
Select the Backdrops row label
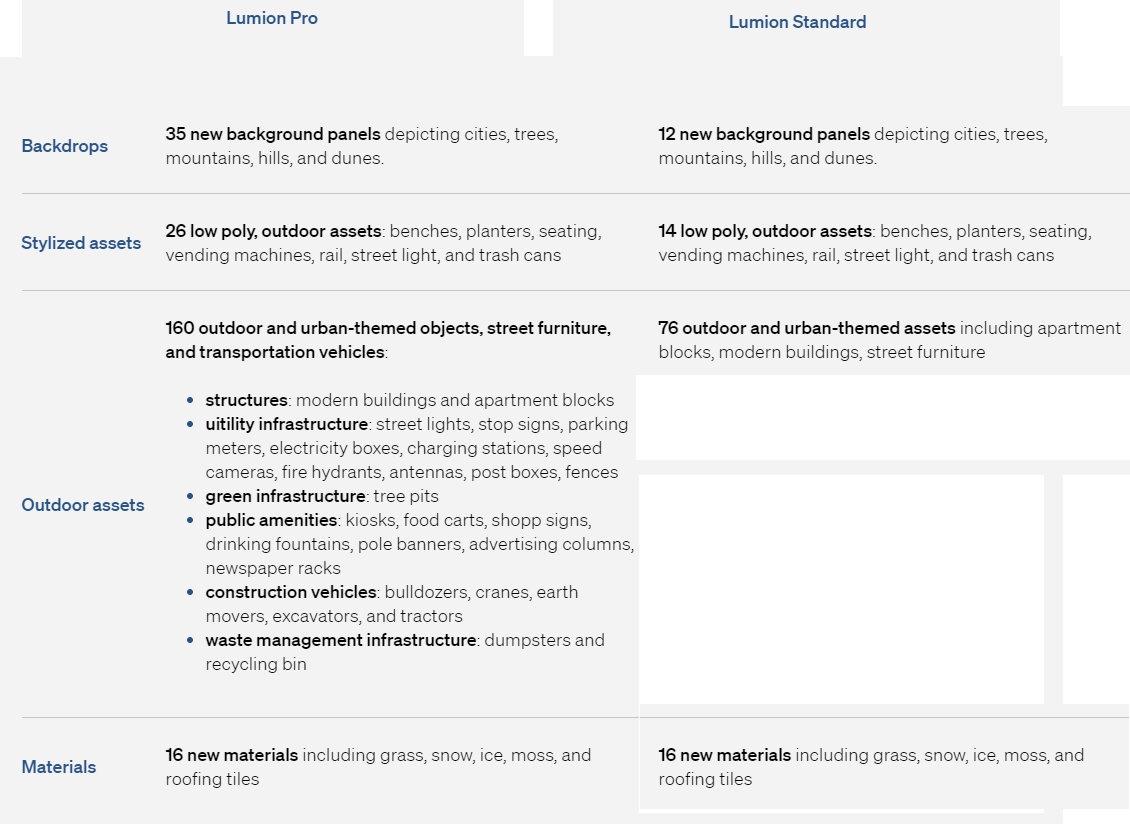pyautogui.click(x=64, y=146)
